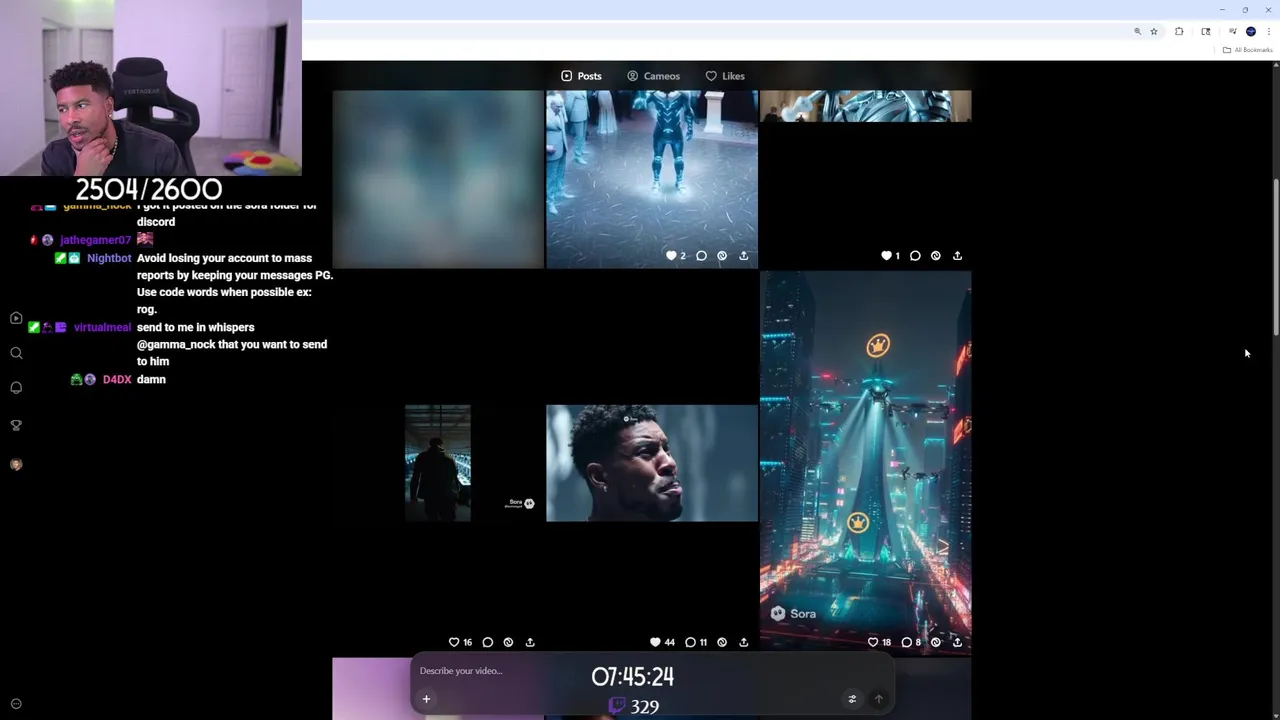The width and height of the screenshot is (1280, 720).
Task: Like the post with 2 likes
Action: tap(671, 256)
